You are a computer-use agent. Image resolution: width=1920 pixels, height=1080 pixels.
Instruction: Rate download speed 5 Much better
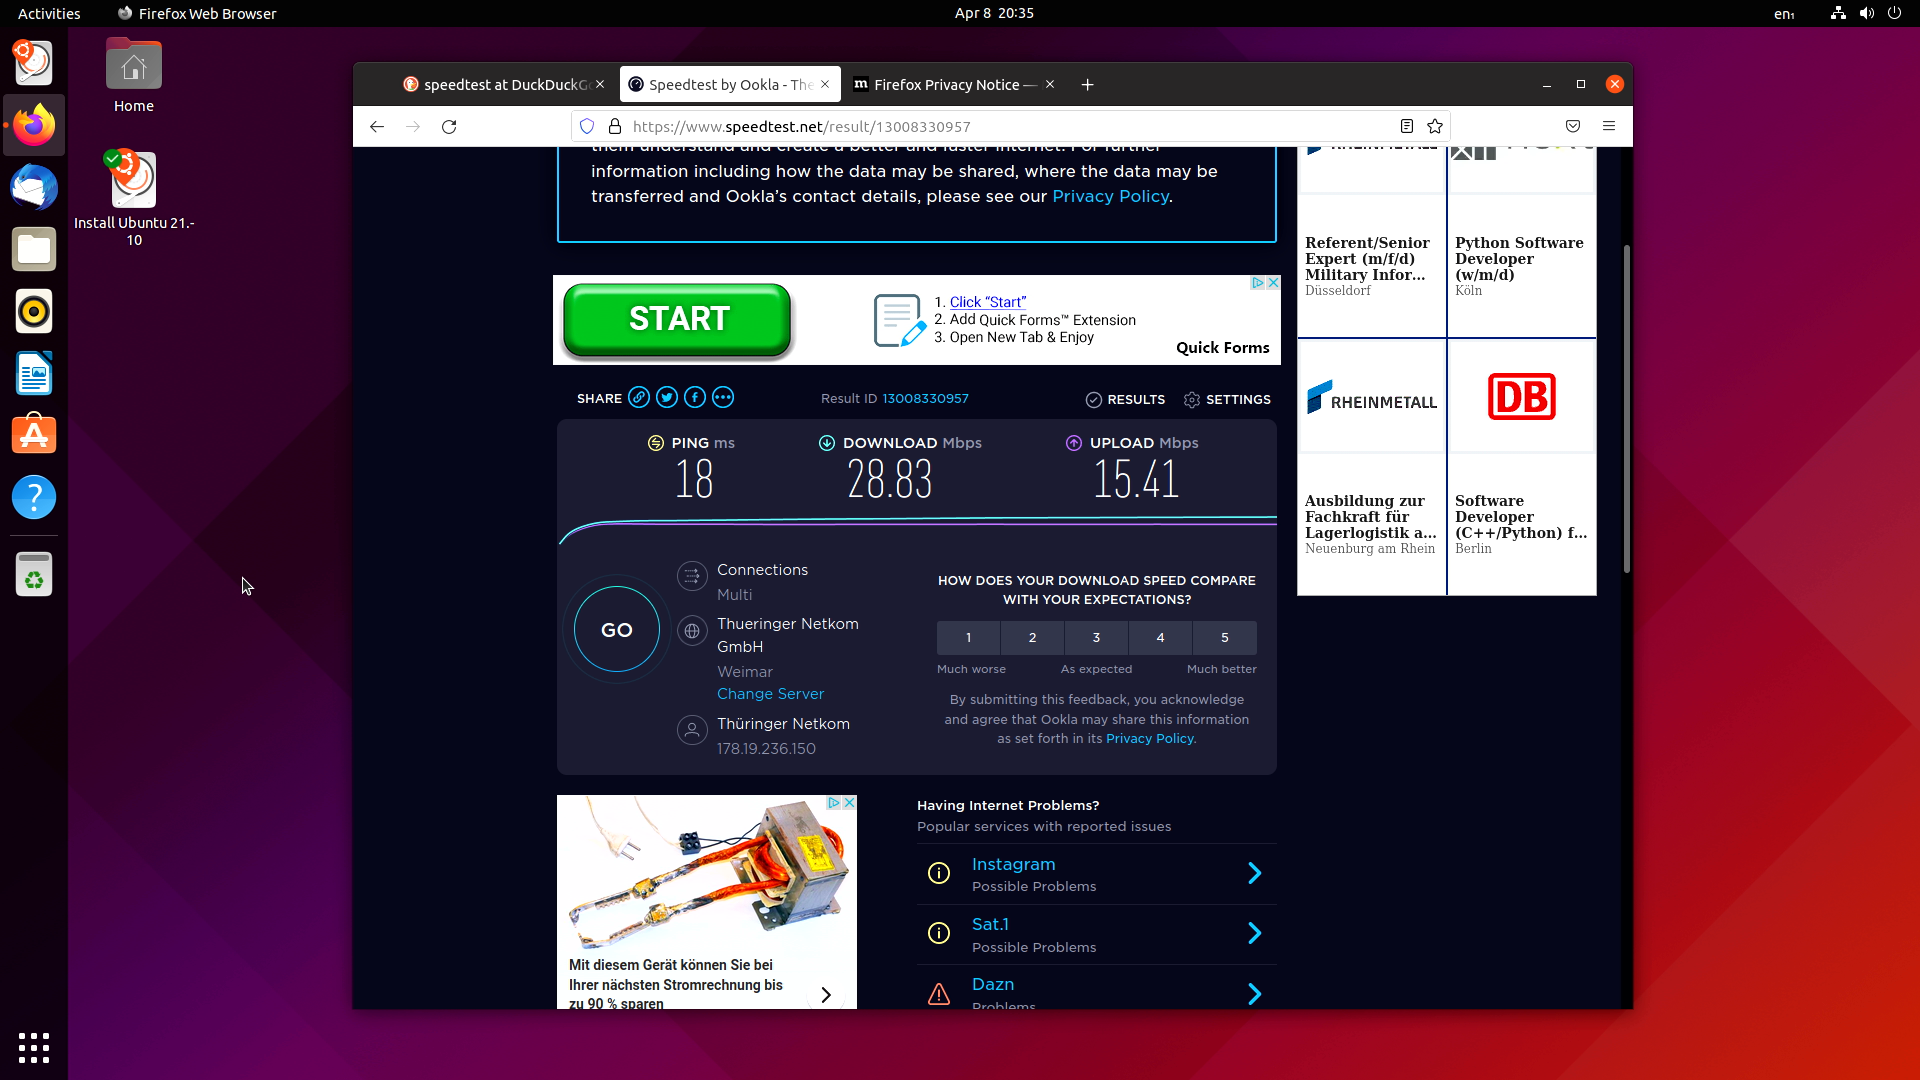tap(1224, 638)
